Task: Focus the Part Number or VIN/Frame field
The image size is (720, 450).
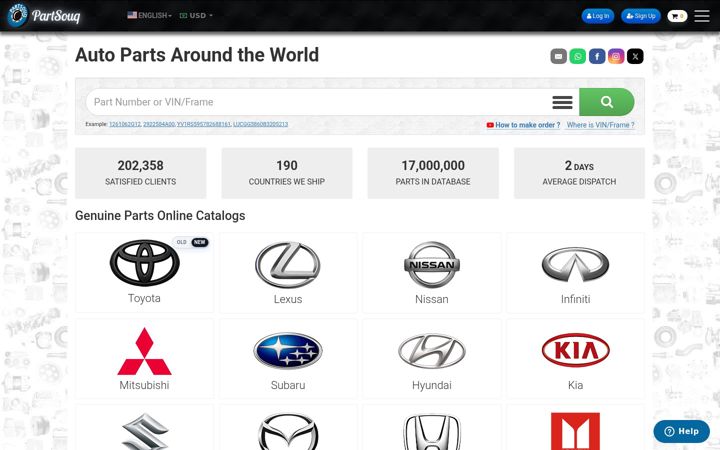Action: (317, 102)
